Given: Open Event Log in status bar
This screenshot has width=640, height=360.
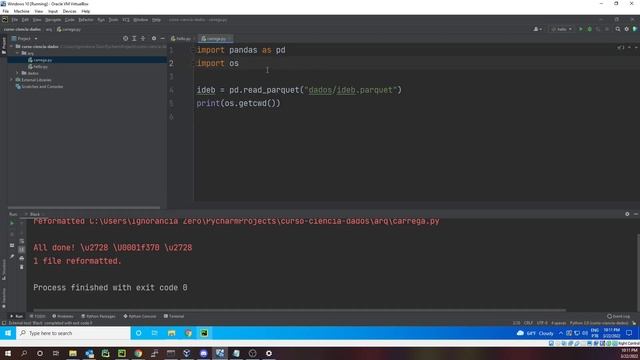Looking at the screenshot, I should [x=618, y=316].
